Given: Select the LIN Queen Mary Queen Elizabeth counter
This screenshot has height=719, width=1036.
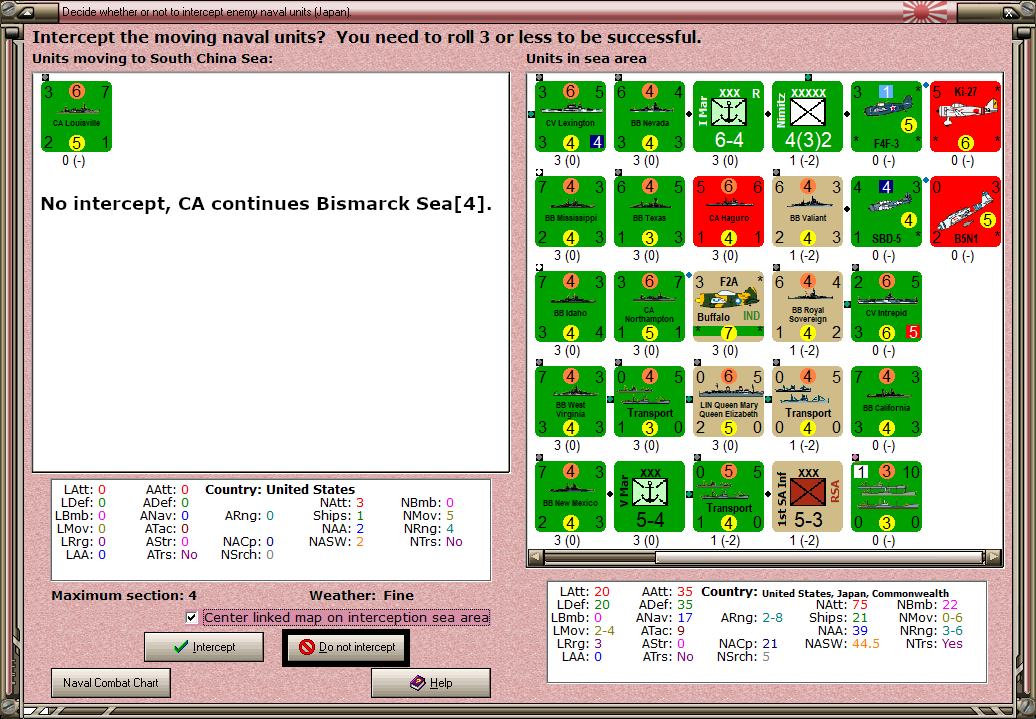Looking at the screenshot, I should click(729, 402).
